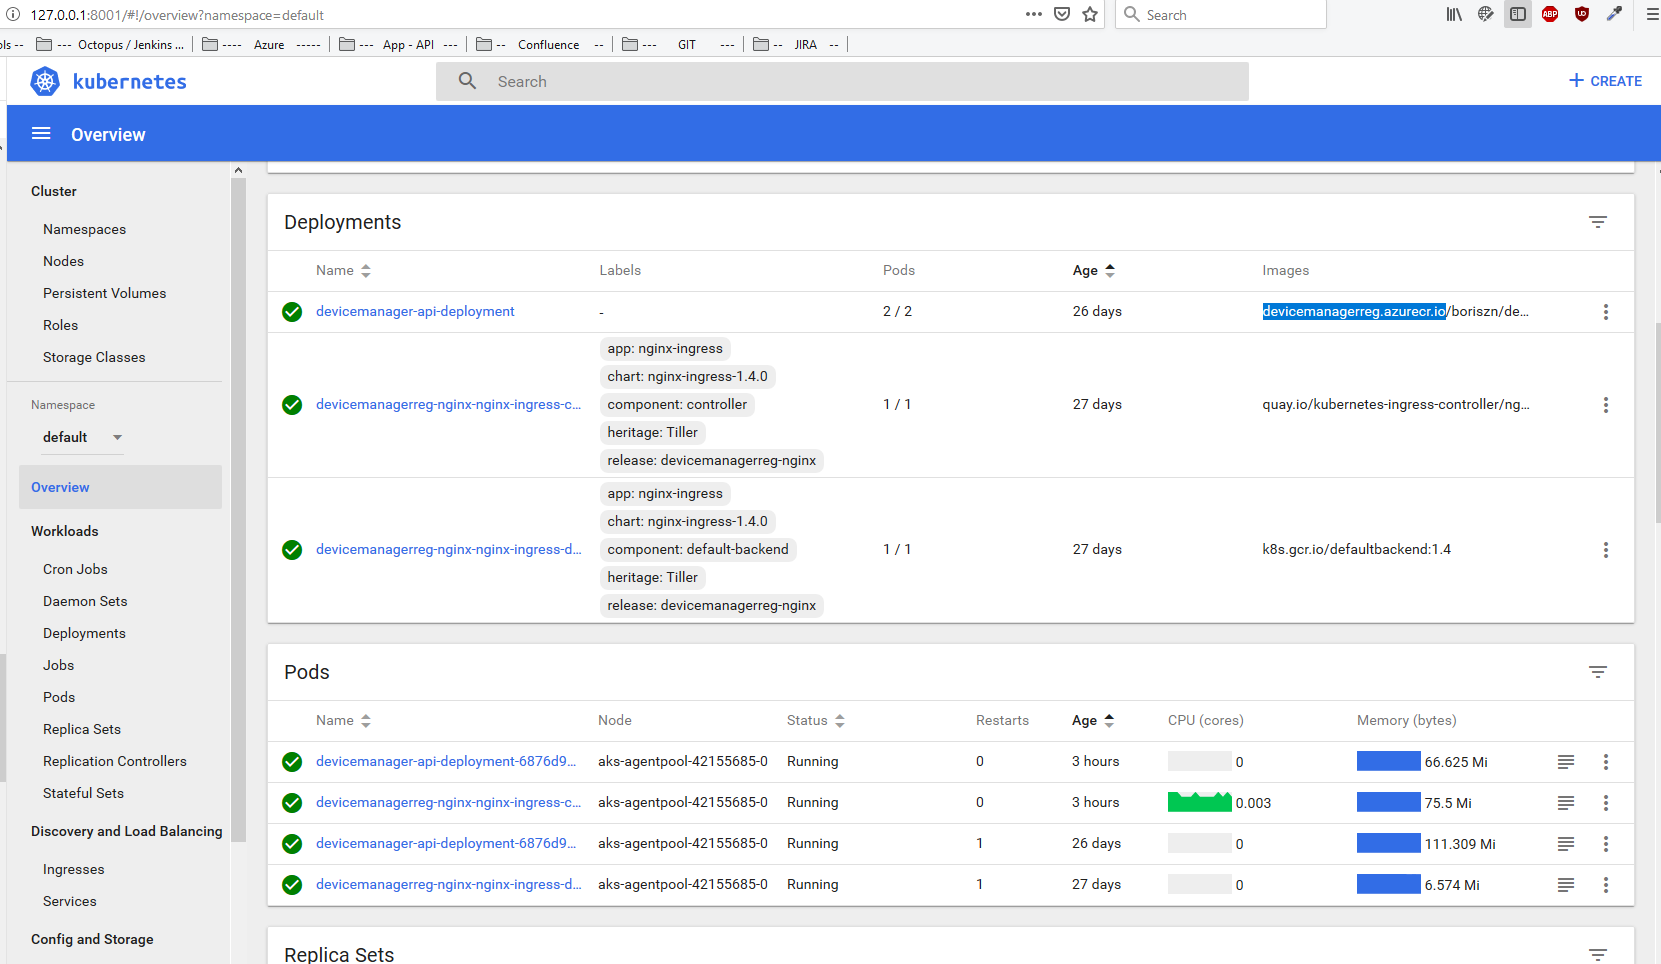The height and width of the screenshot is (964, 1661).
Task: Open the 26 days old devicemanager-api pod
Action: 446,843
